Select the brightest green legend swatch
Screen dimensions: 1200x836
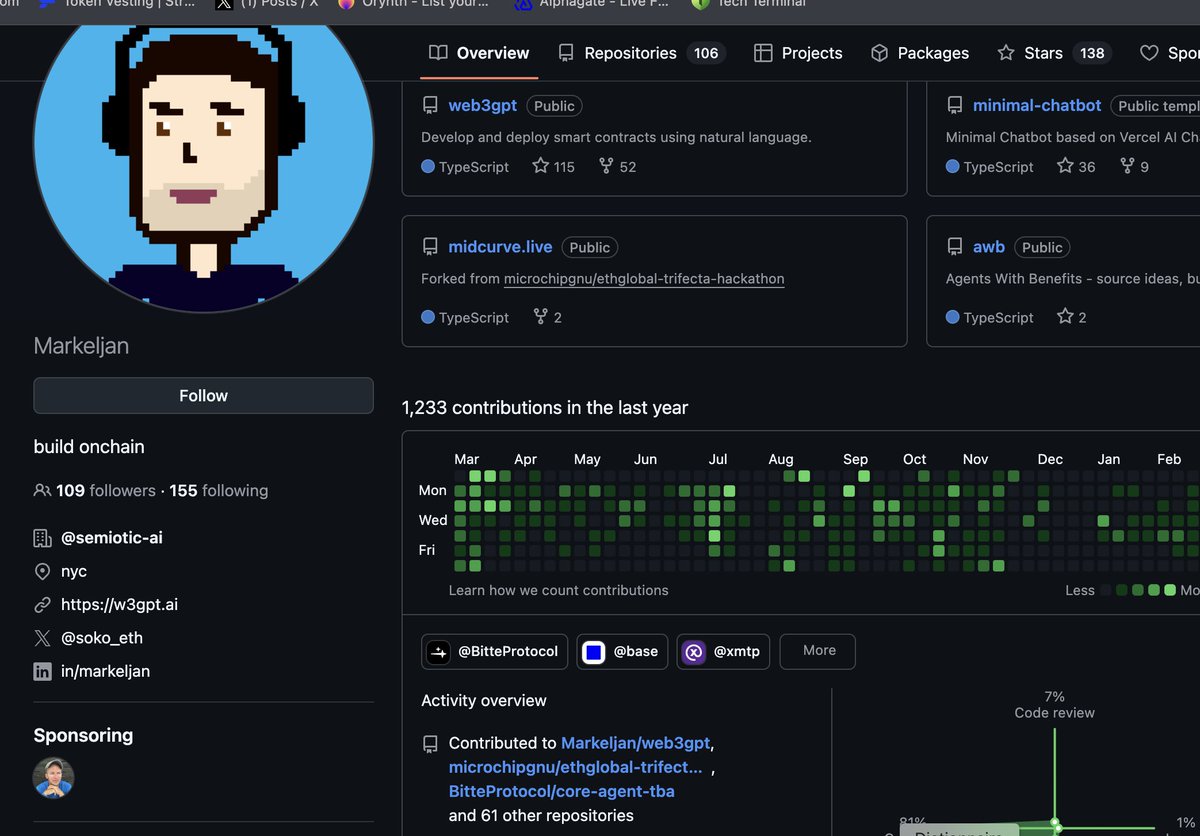point(1170,590)
